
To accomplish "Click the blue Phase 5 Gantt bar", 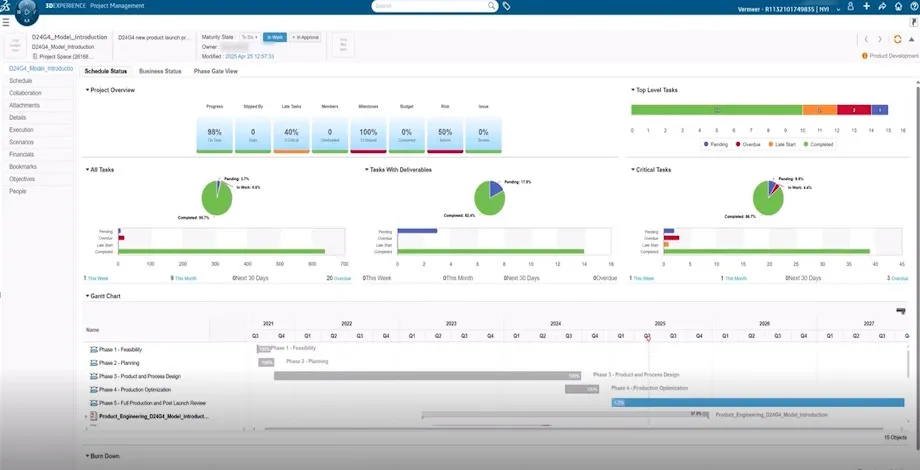I will point(757,403).
